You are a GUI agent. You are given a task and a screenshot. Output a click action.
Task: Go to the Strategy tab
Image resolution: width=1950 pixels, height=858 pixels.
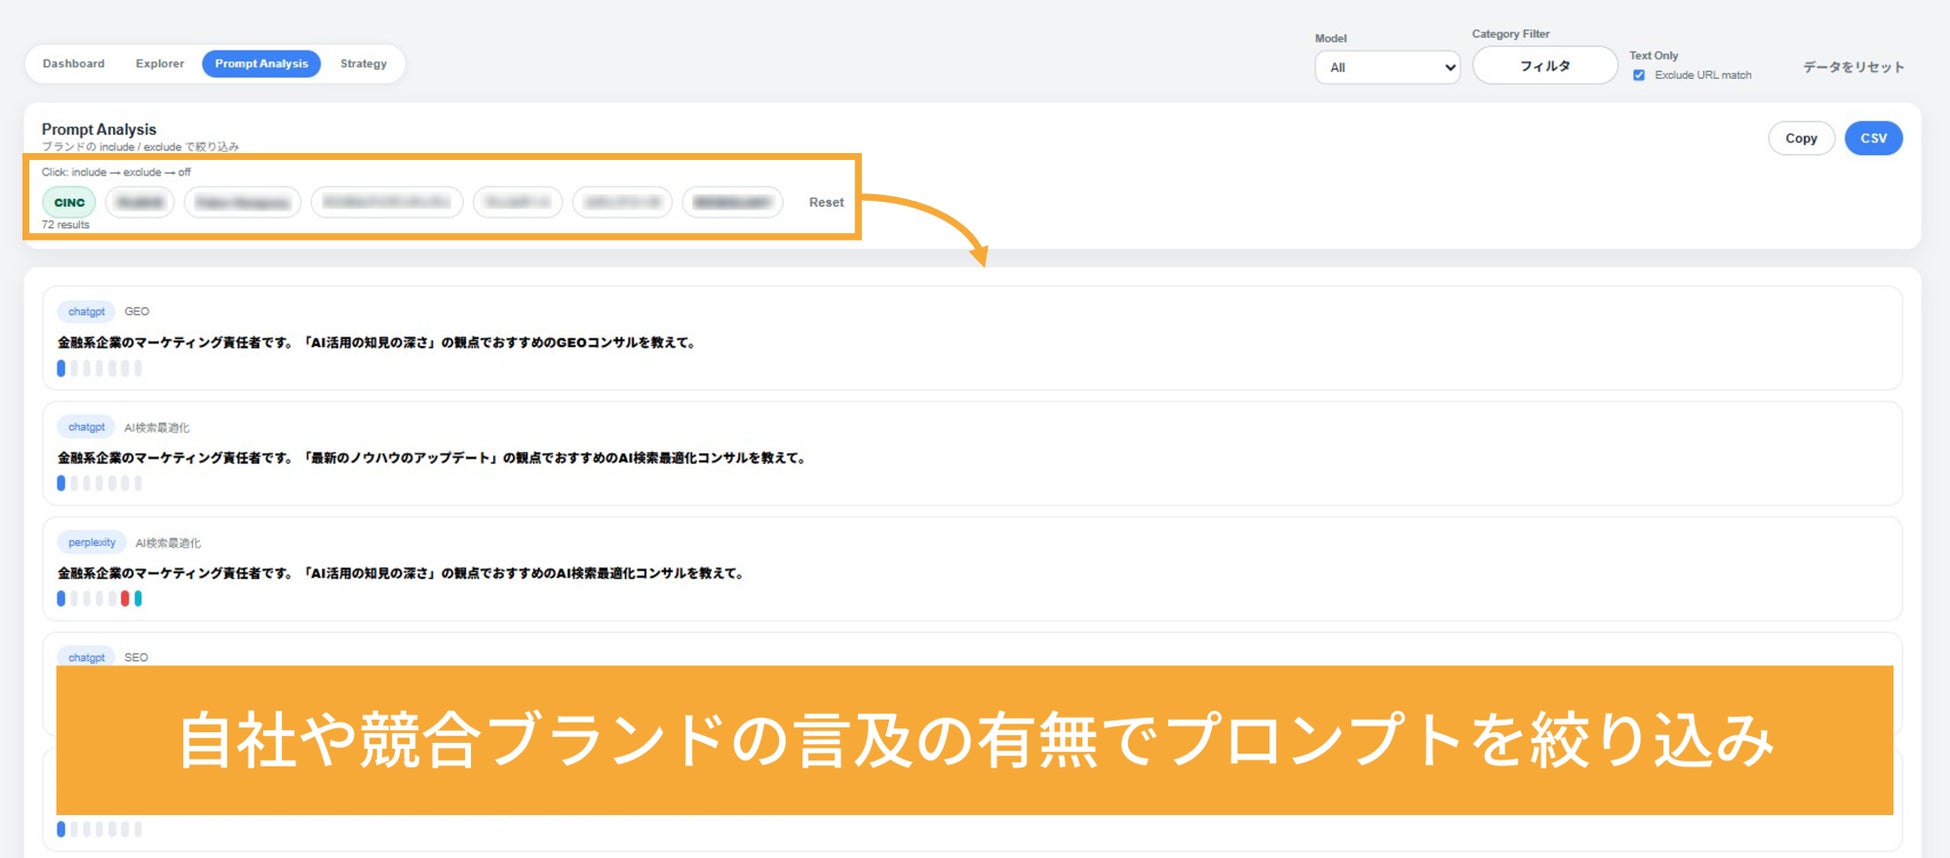coord(363,64)
